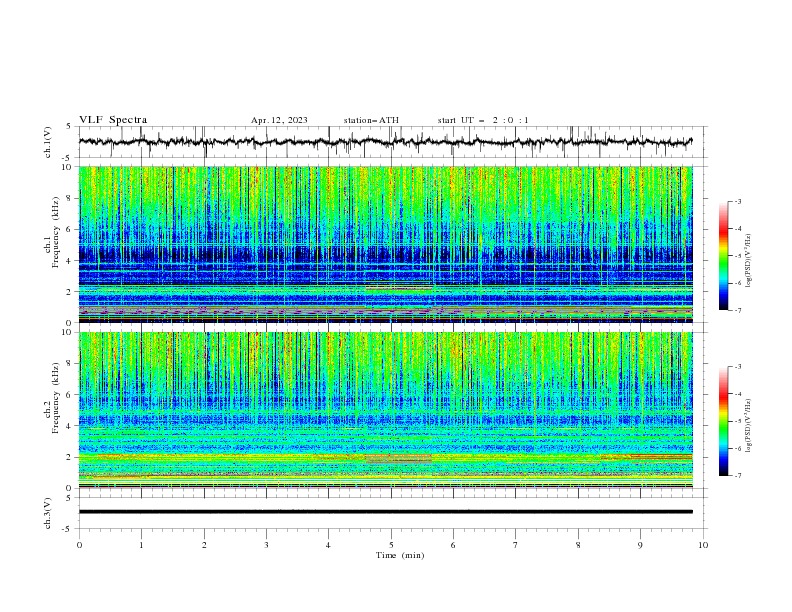The height and width of the screenshot is (612, 792).
Task: Click the -5 tick on ch.3(V) axis
Action: click(67, 529)
